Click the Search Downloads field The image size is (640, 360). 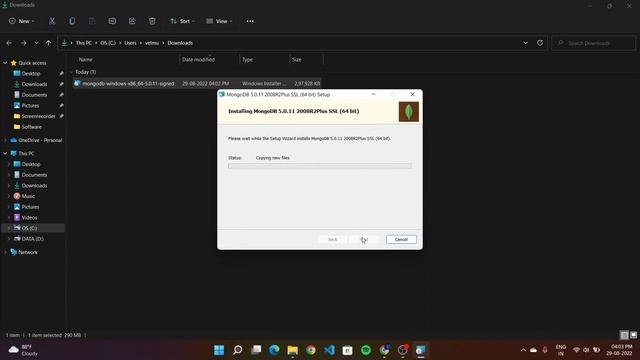[x=594, y=43]
